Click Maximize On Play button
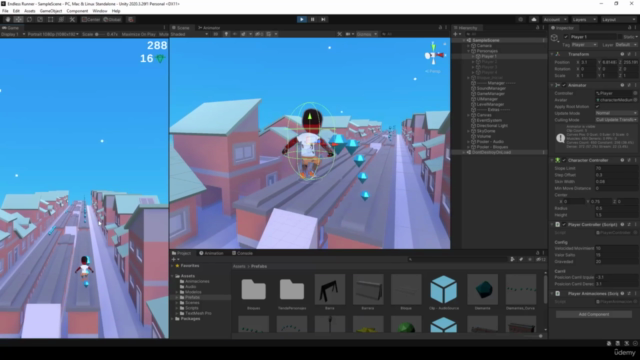The height and width of the screenshot is (360, 640). tap(138, 34)
